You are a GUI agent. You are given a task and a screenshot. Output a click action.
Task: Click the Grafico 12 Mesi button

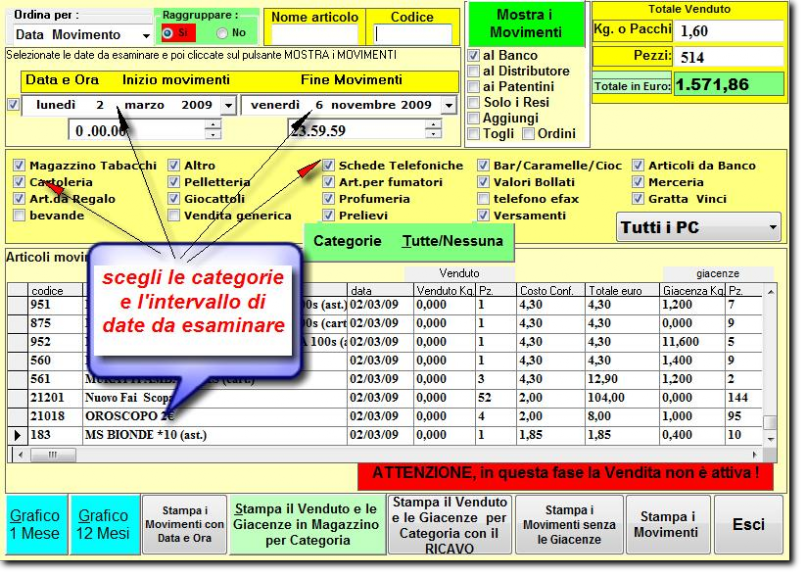click(103, 524)
